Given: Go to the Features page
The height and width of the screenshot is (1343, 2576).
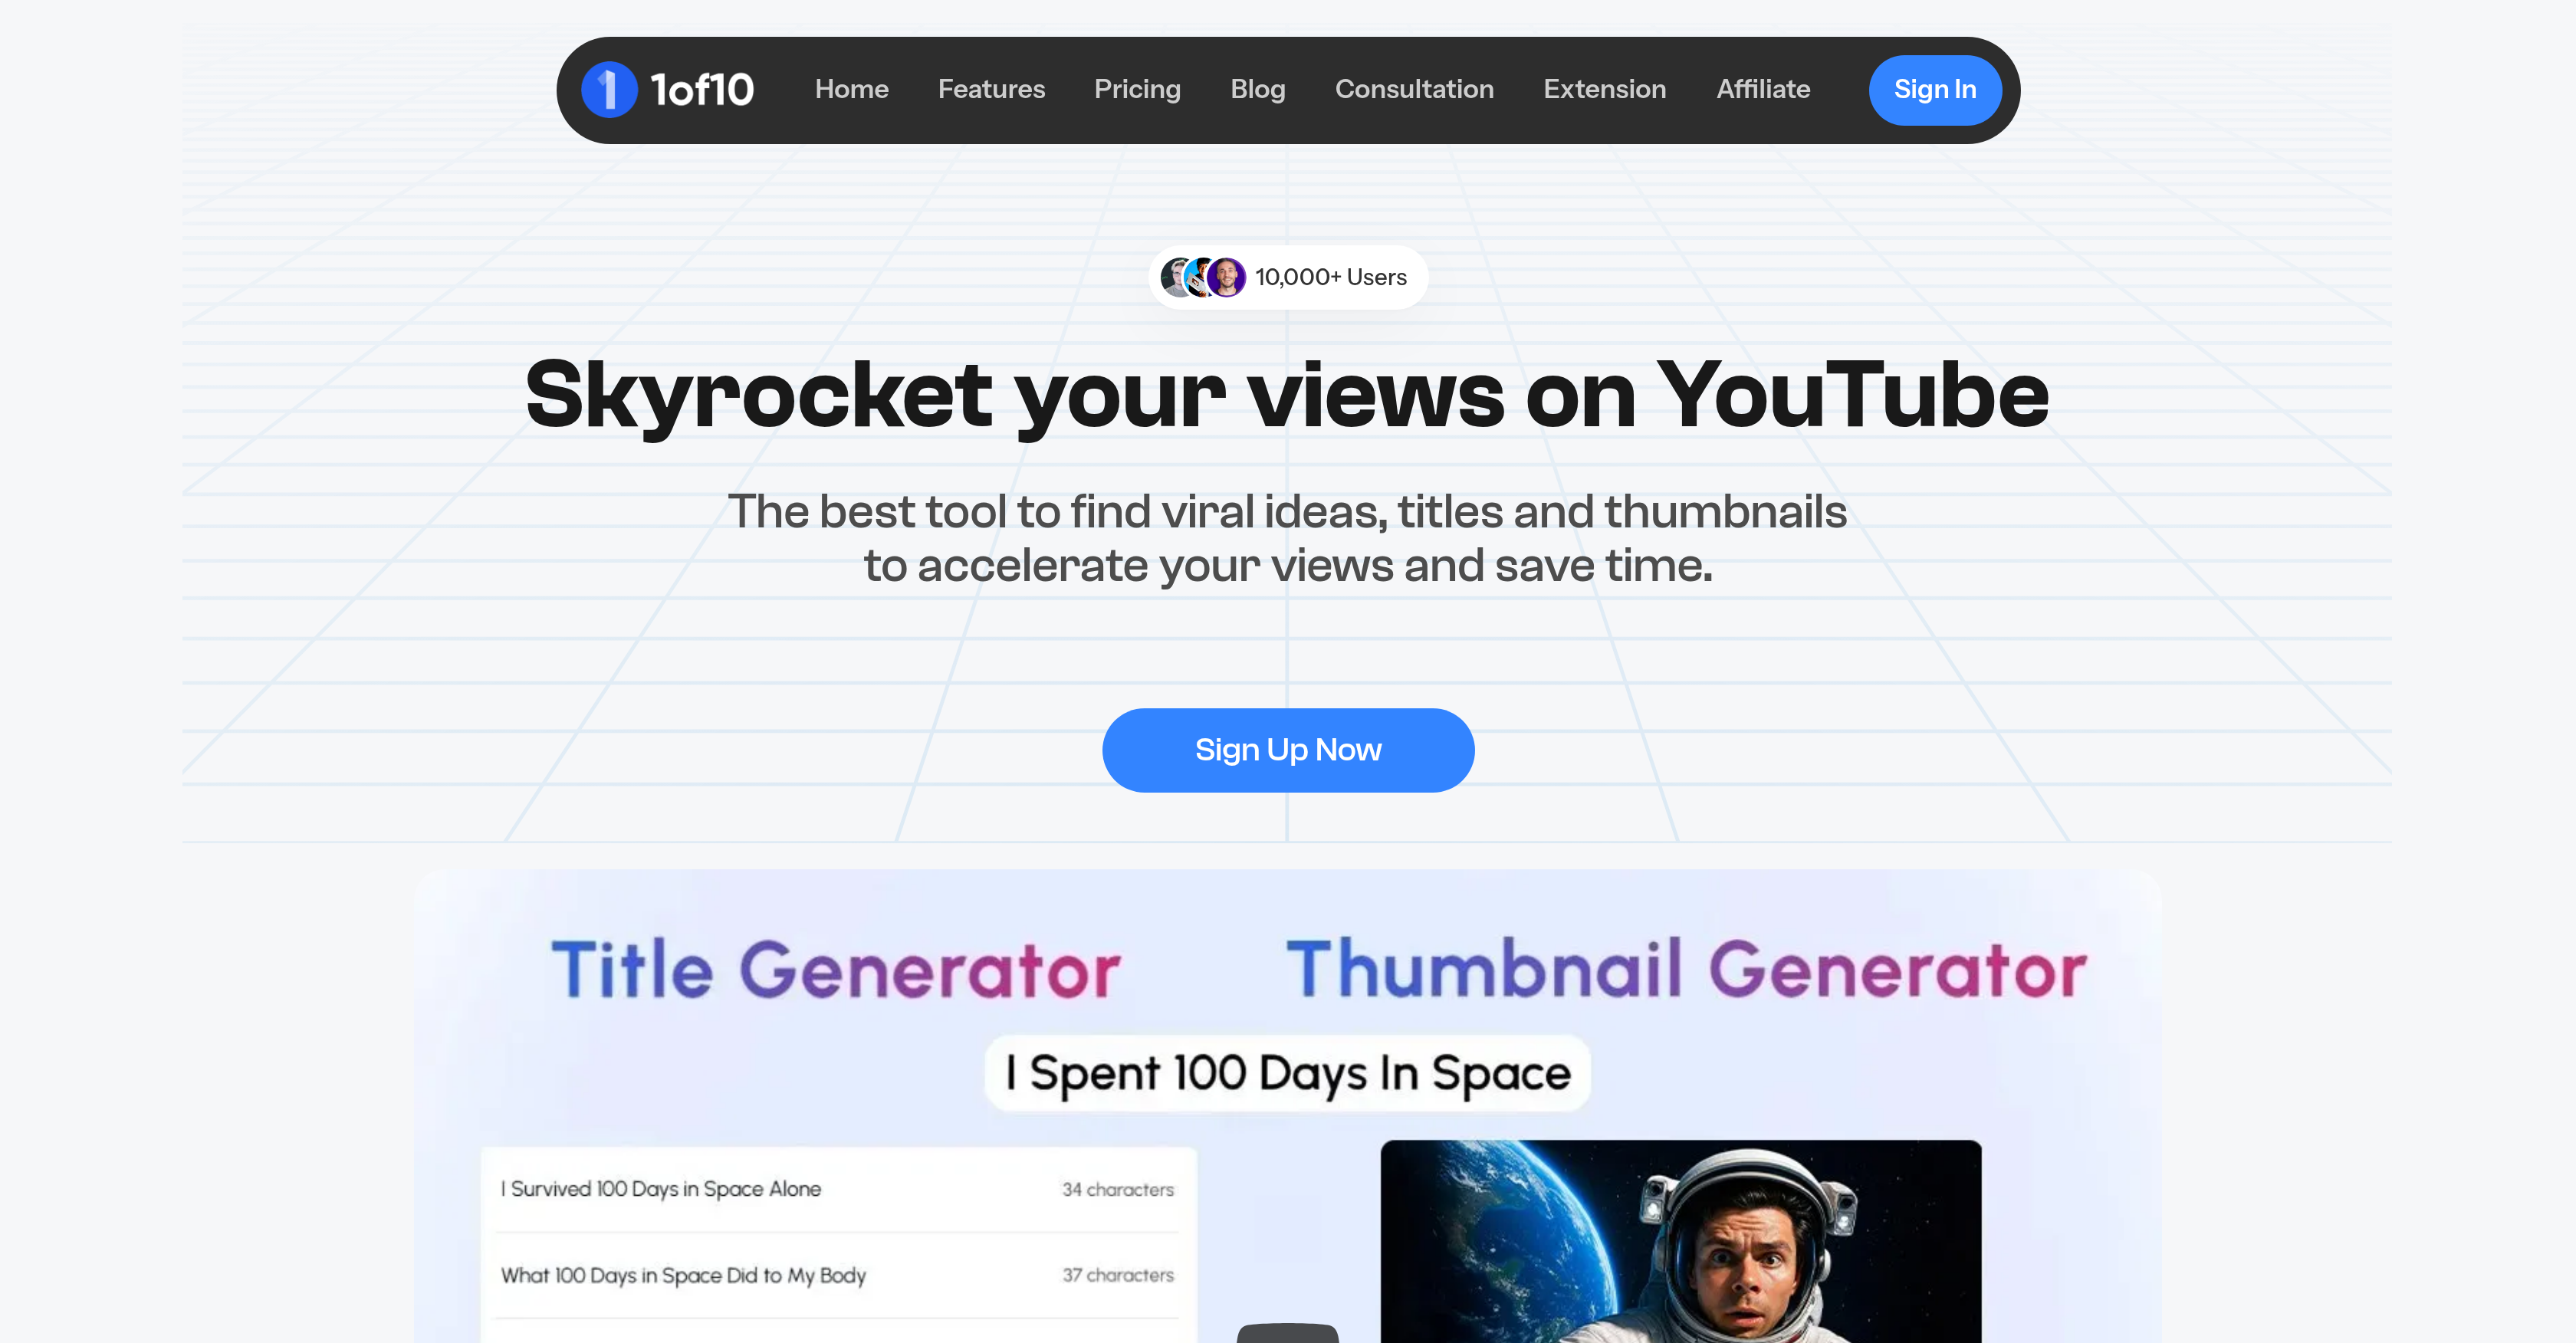Looking at the screenshot, I should click(x=991, y=90).
